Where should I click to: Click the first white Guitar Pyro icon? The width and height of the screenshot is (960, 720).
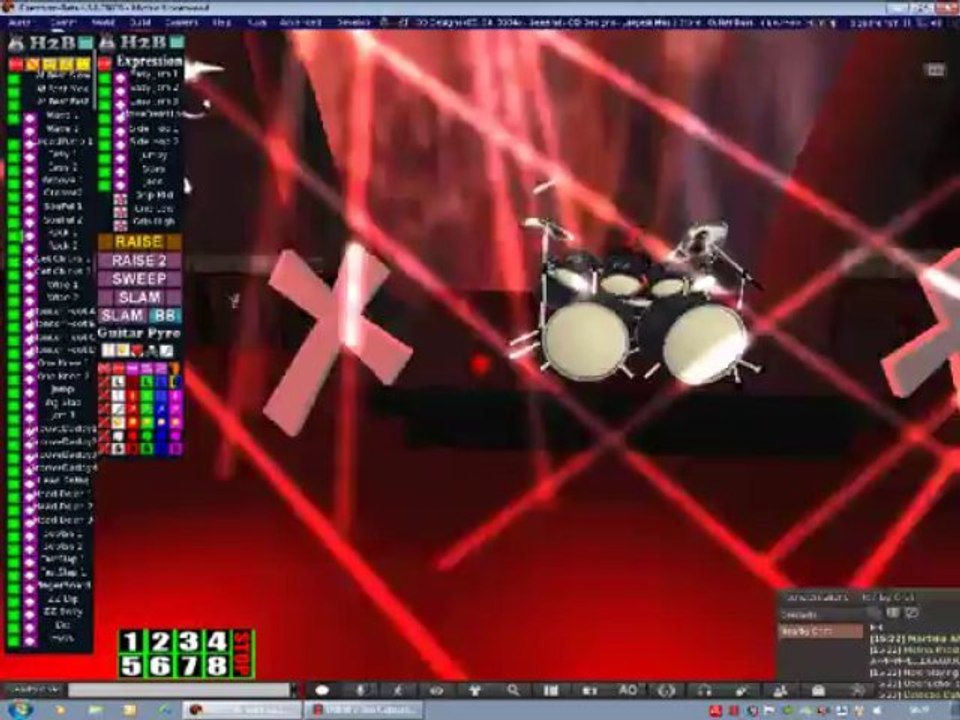108,350
